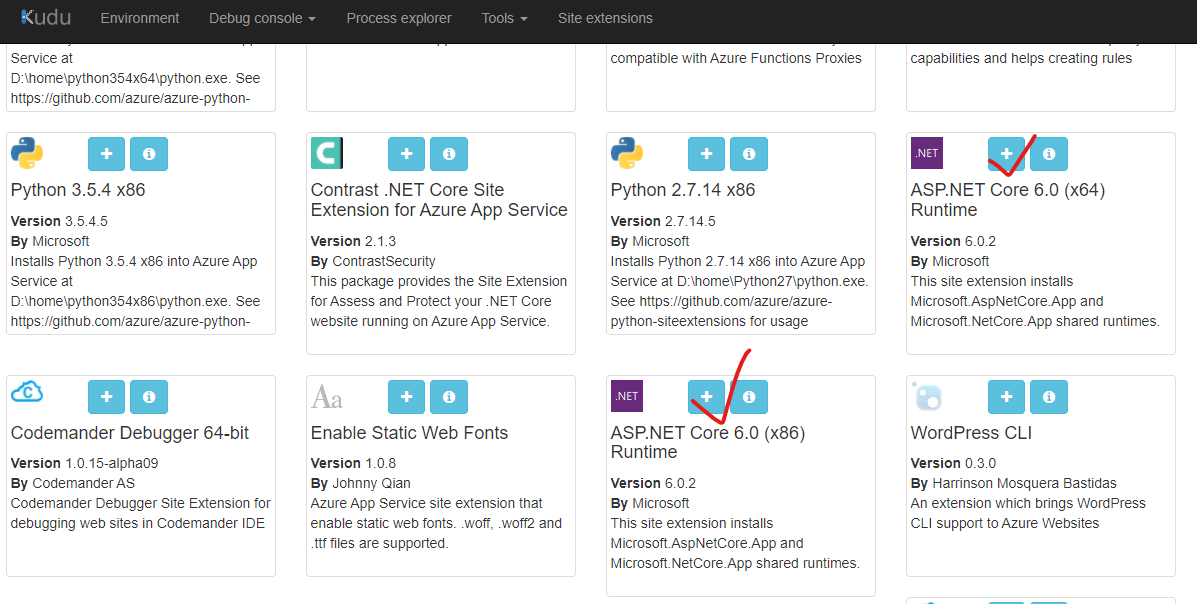The height and width of the screenshot is (604, 1197).
Task: Click the Python logo of Python 2.7.14 x86
Action: (x=627, y=153)
